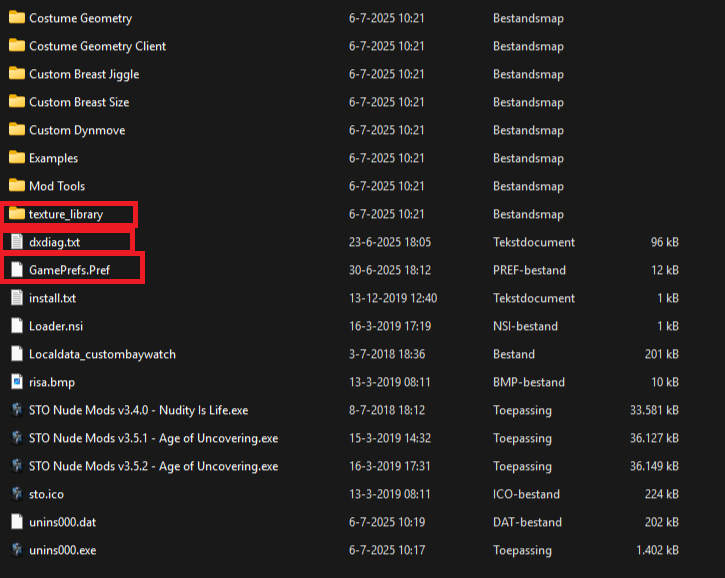Click the STO Nude Mods v3.5.1 file name
Viewport: 725px width, 578px height.
pyautogui.click(x=153, y=438)
